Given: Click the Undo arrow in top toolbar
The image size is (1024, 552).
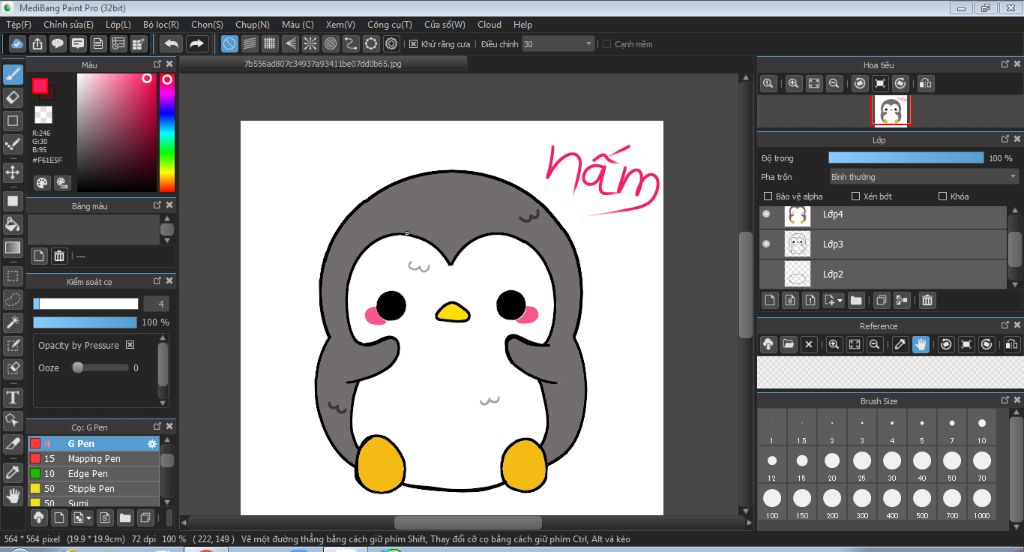Looking at the screenshot, I should point(171,44).
